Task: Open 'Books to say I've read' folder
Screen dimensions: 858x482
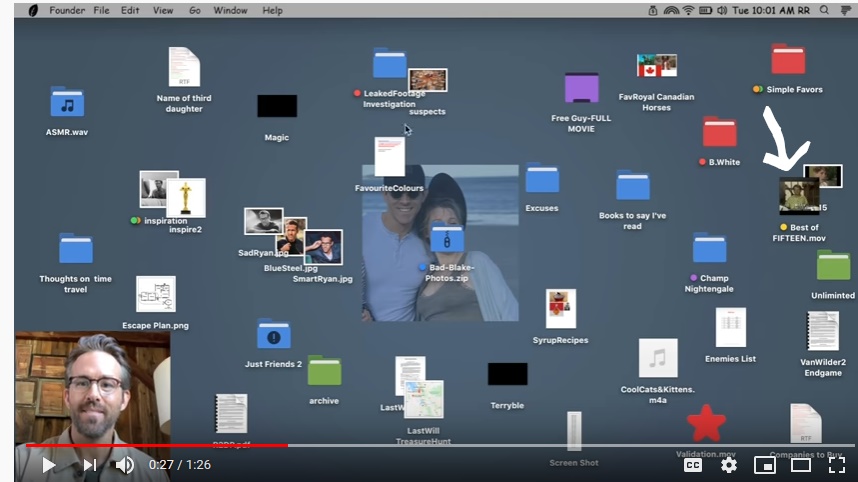Action: point(633,185)
